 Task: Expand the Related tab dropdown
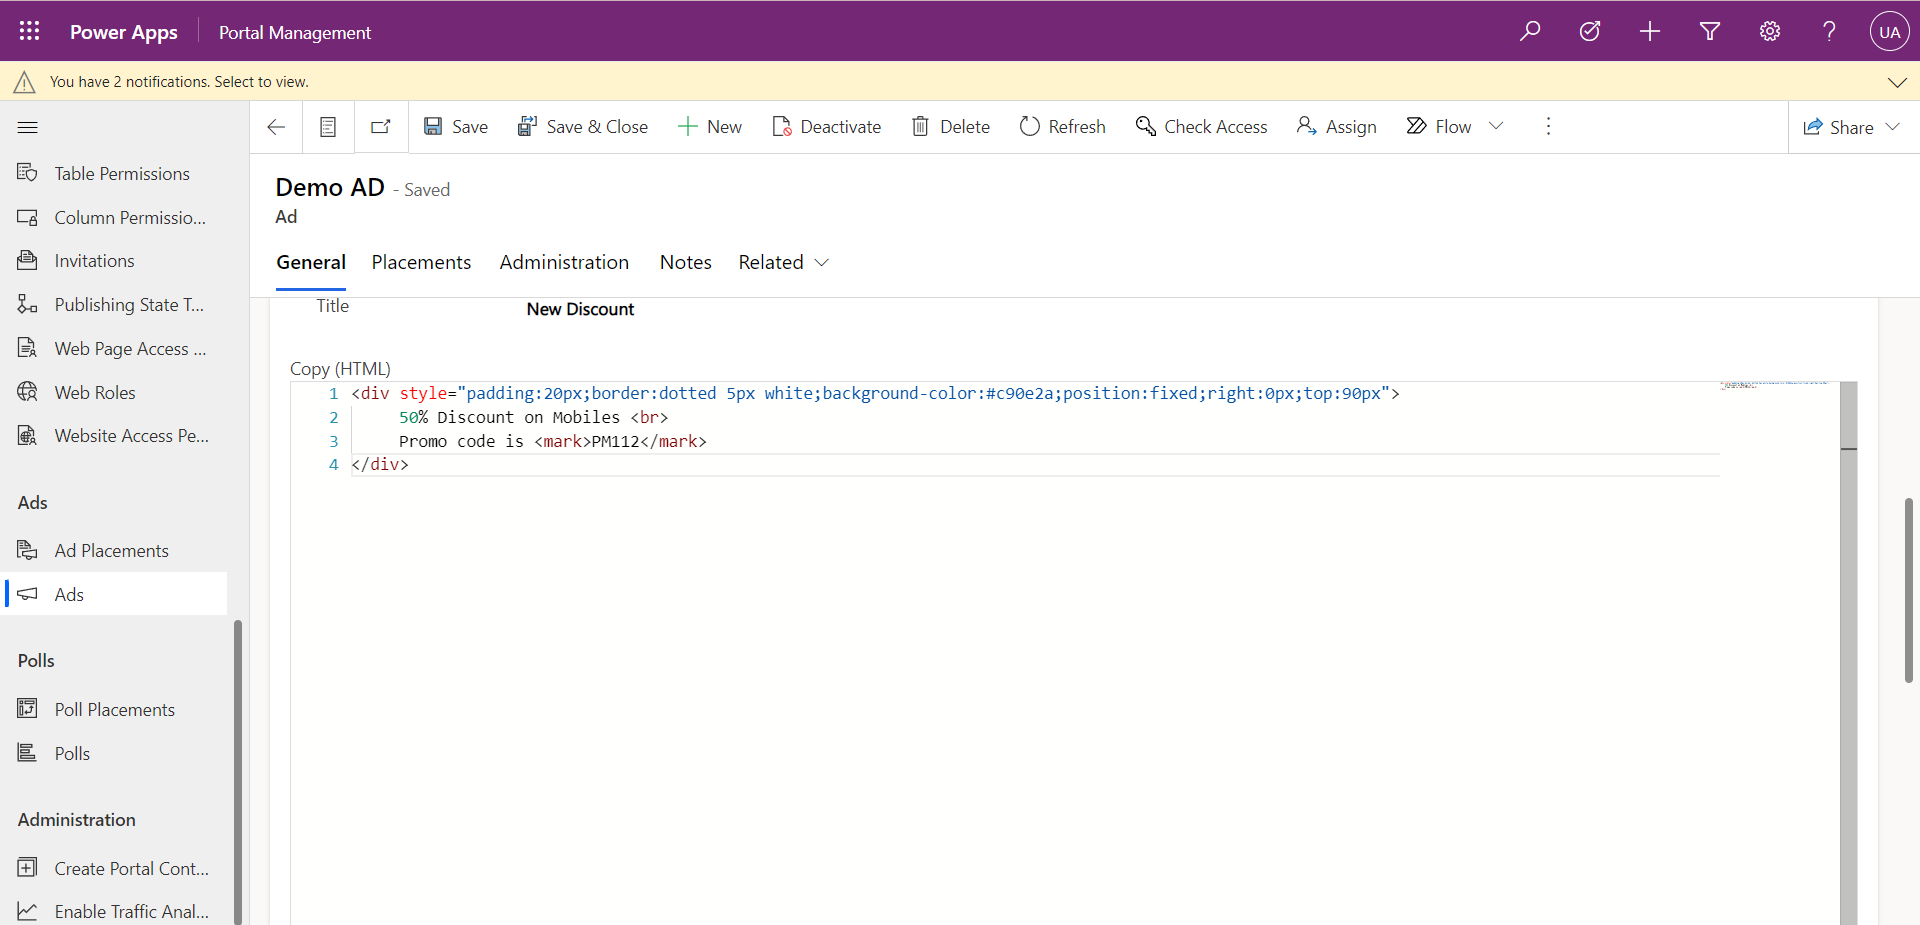point(784,262)
